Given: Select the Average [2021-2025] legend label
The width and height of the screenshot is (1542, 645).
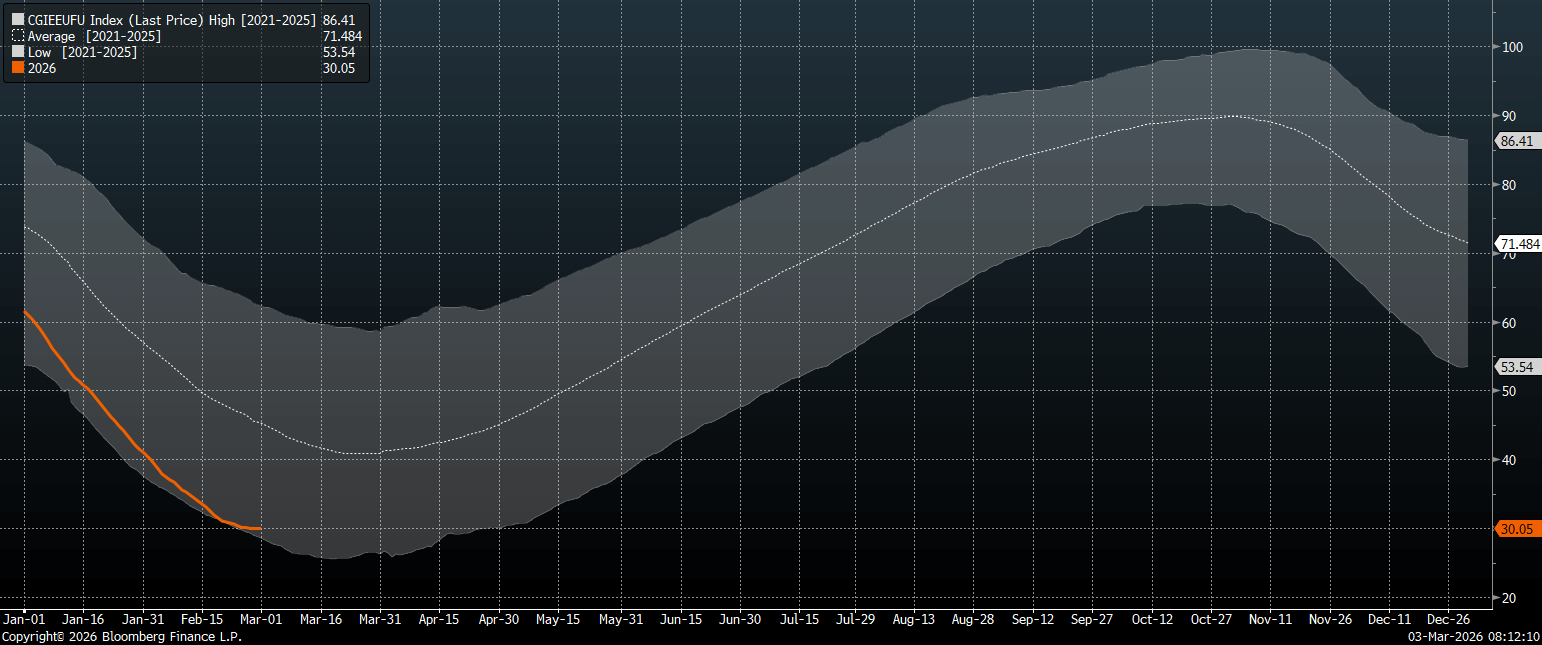Looking at the screenshot, I should click(x=94, y=36).
